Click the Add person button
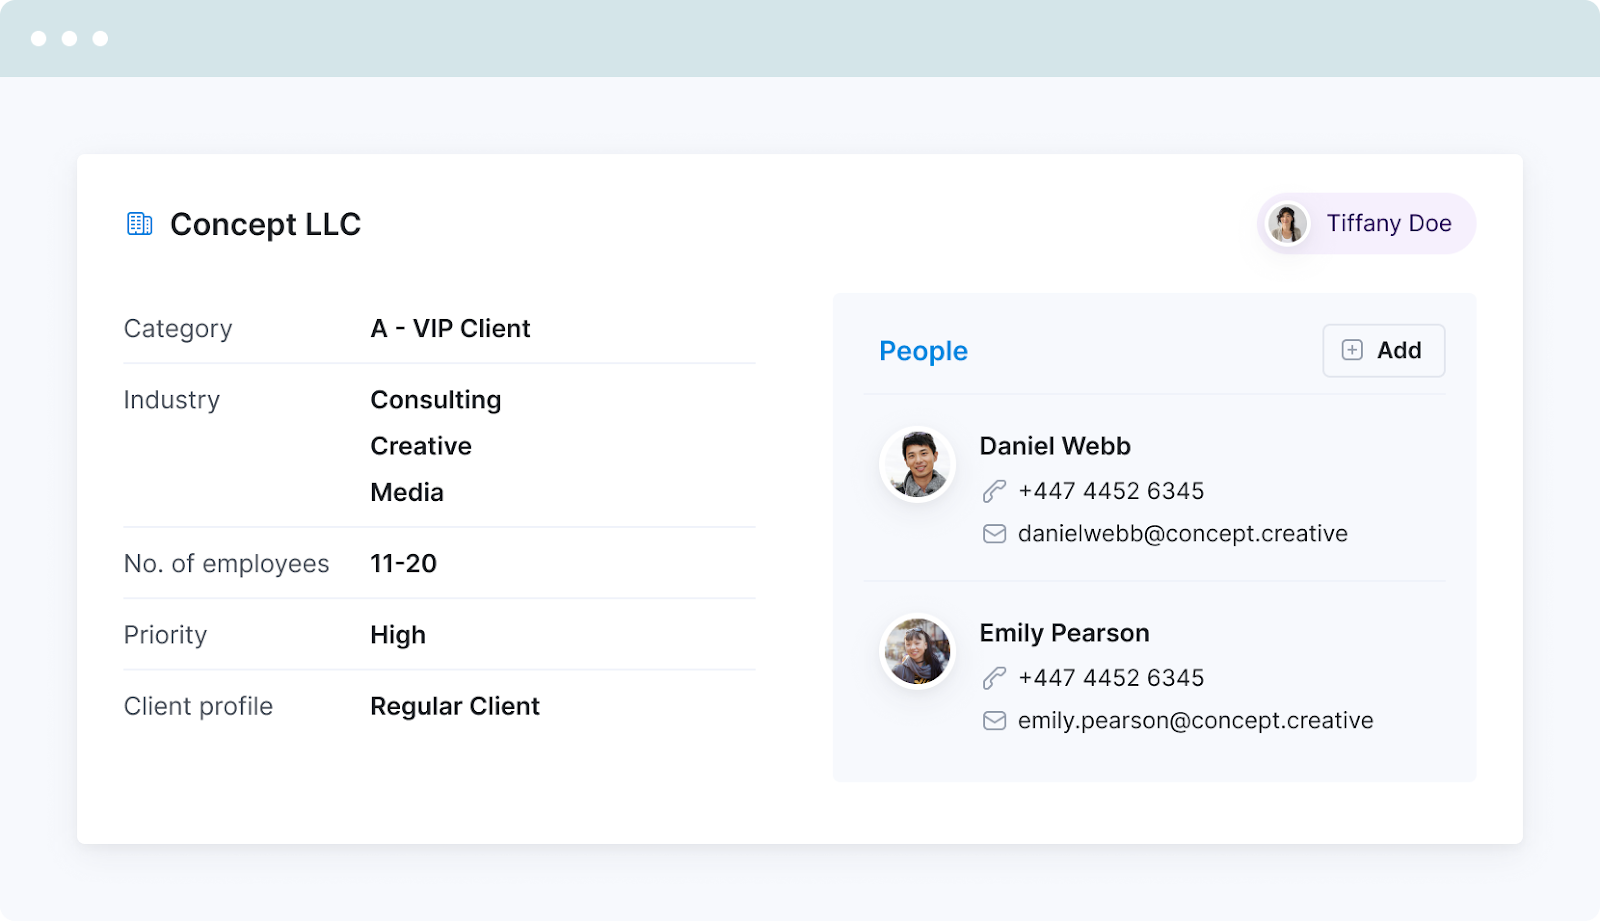Screen dimensions: 1600x921 1383,350
